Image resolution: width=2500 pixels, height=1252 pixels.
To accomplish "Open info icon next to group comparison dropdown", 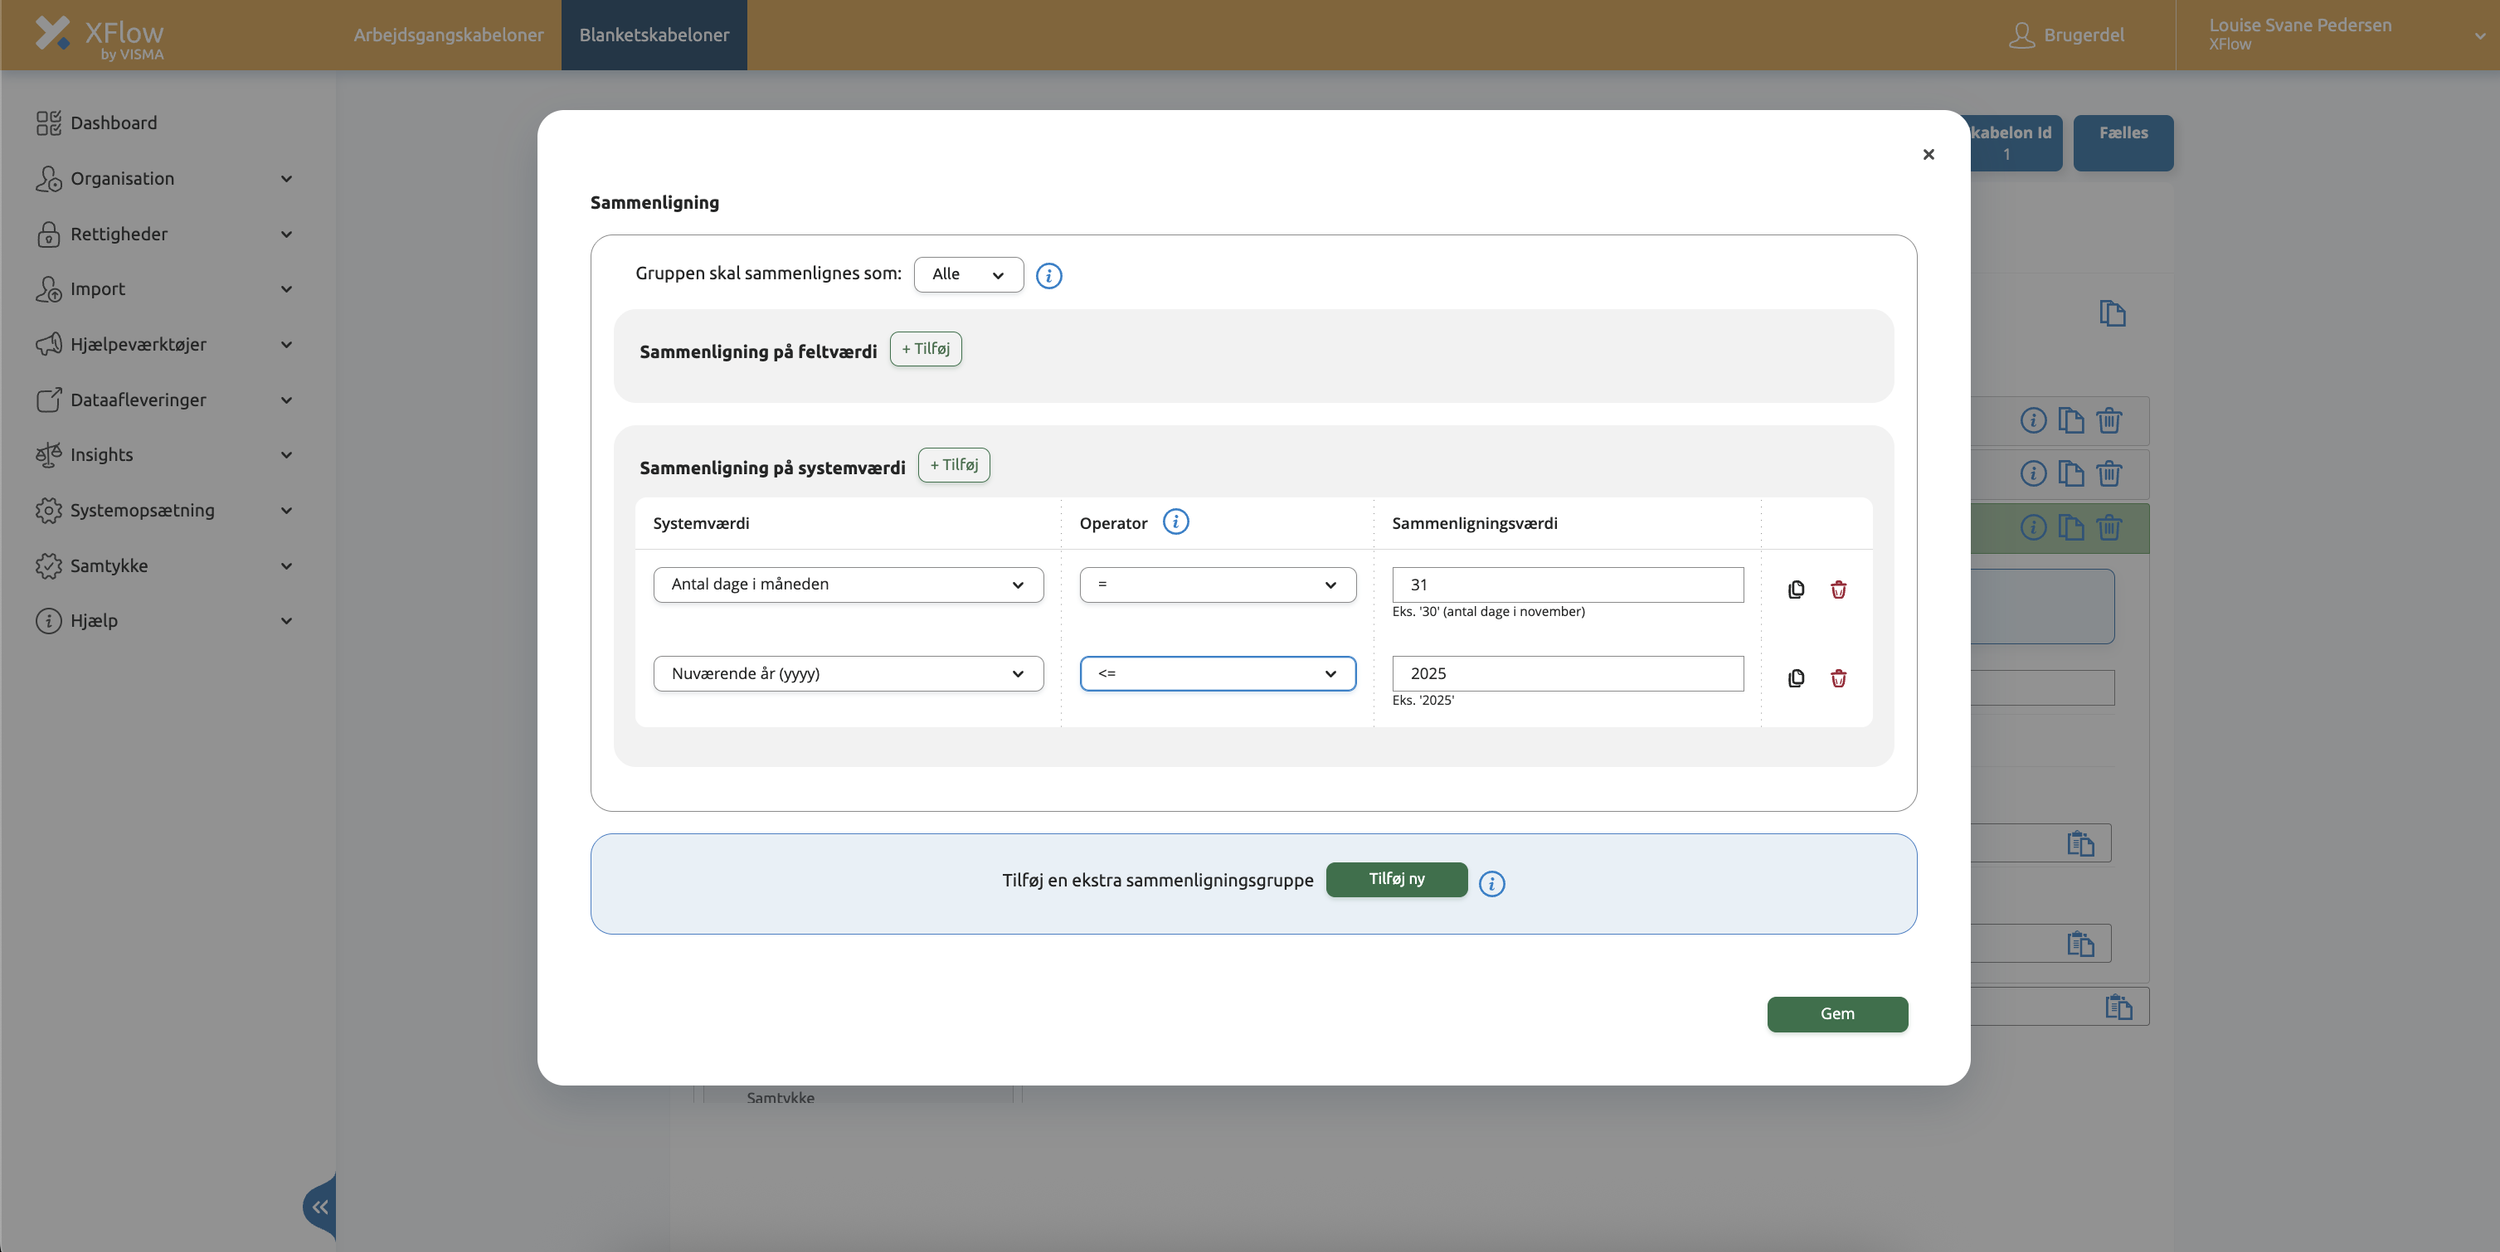I will tap(1049, 276).
